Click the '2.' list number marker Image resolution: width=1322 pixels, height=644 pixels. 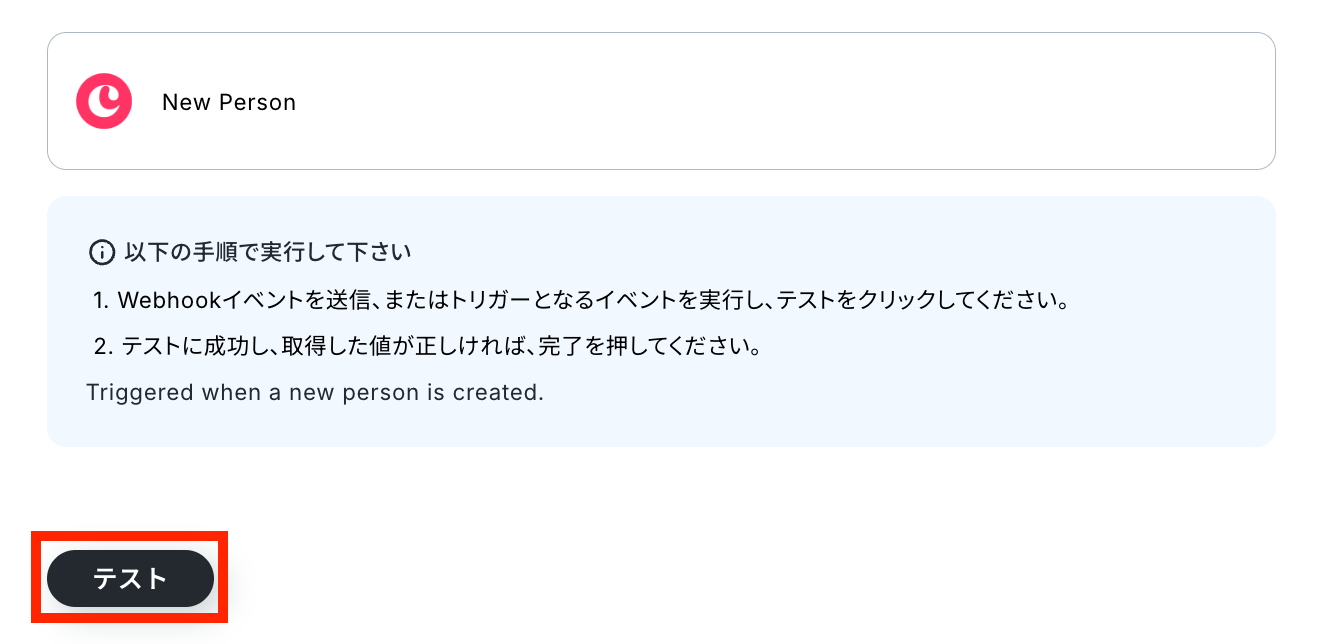pyautogui.click(x=102, y=347)
